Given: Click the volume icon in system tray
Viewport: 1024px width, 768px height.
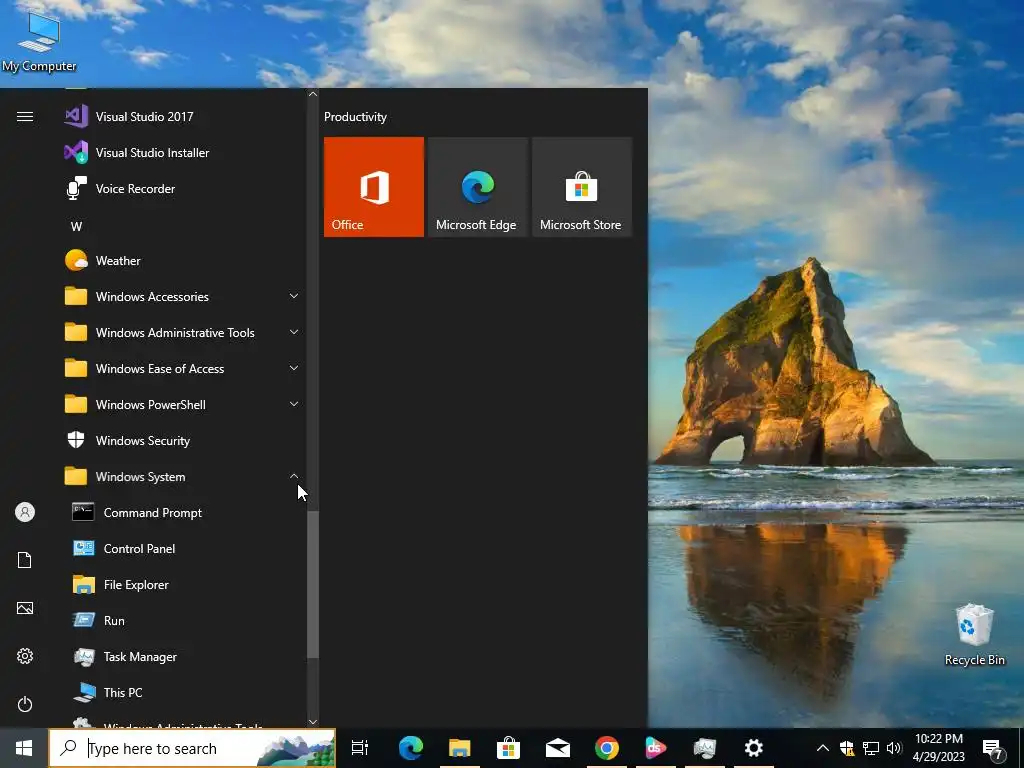Looking at the screenshot, I should click(895, 748).
